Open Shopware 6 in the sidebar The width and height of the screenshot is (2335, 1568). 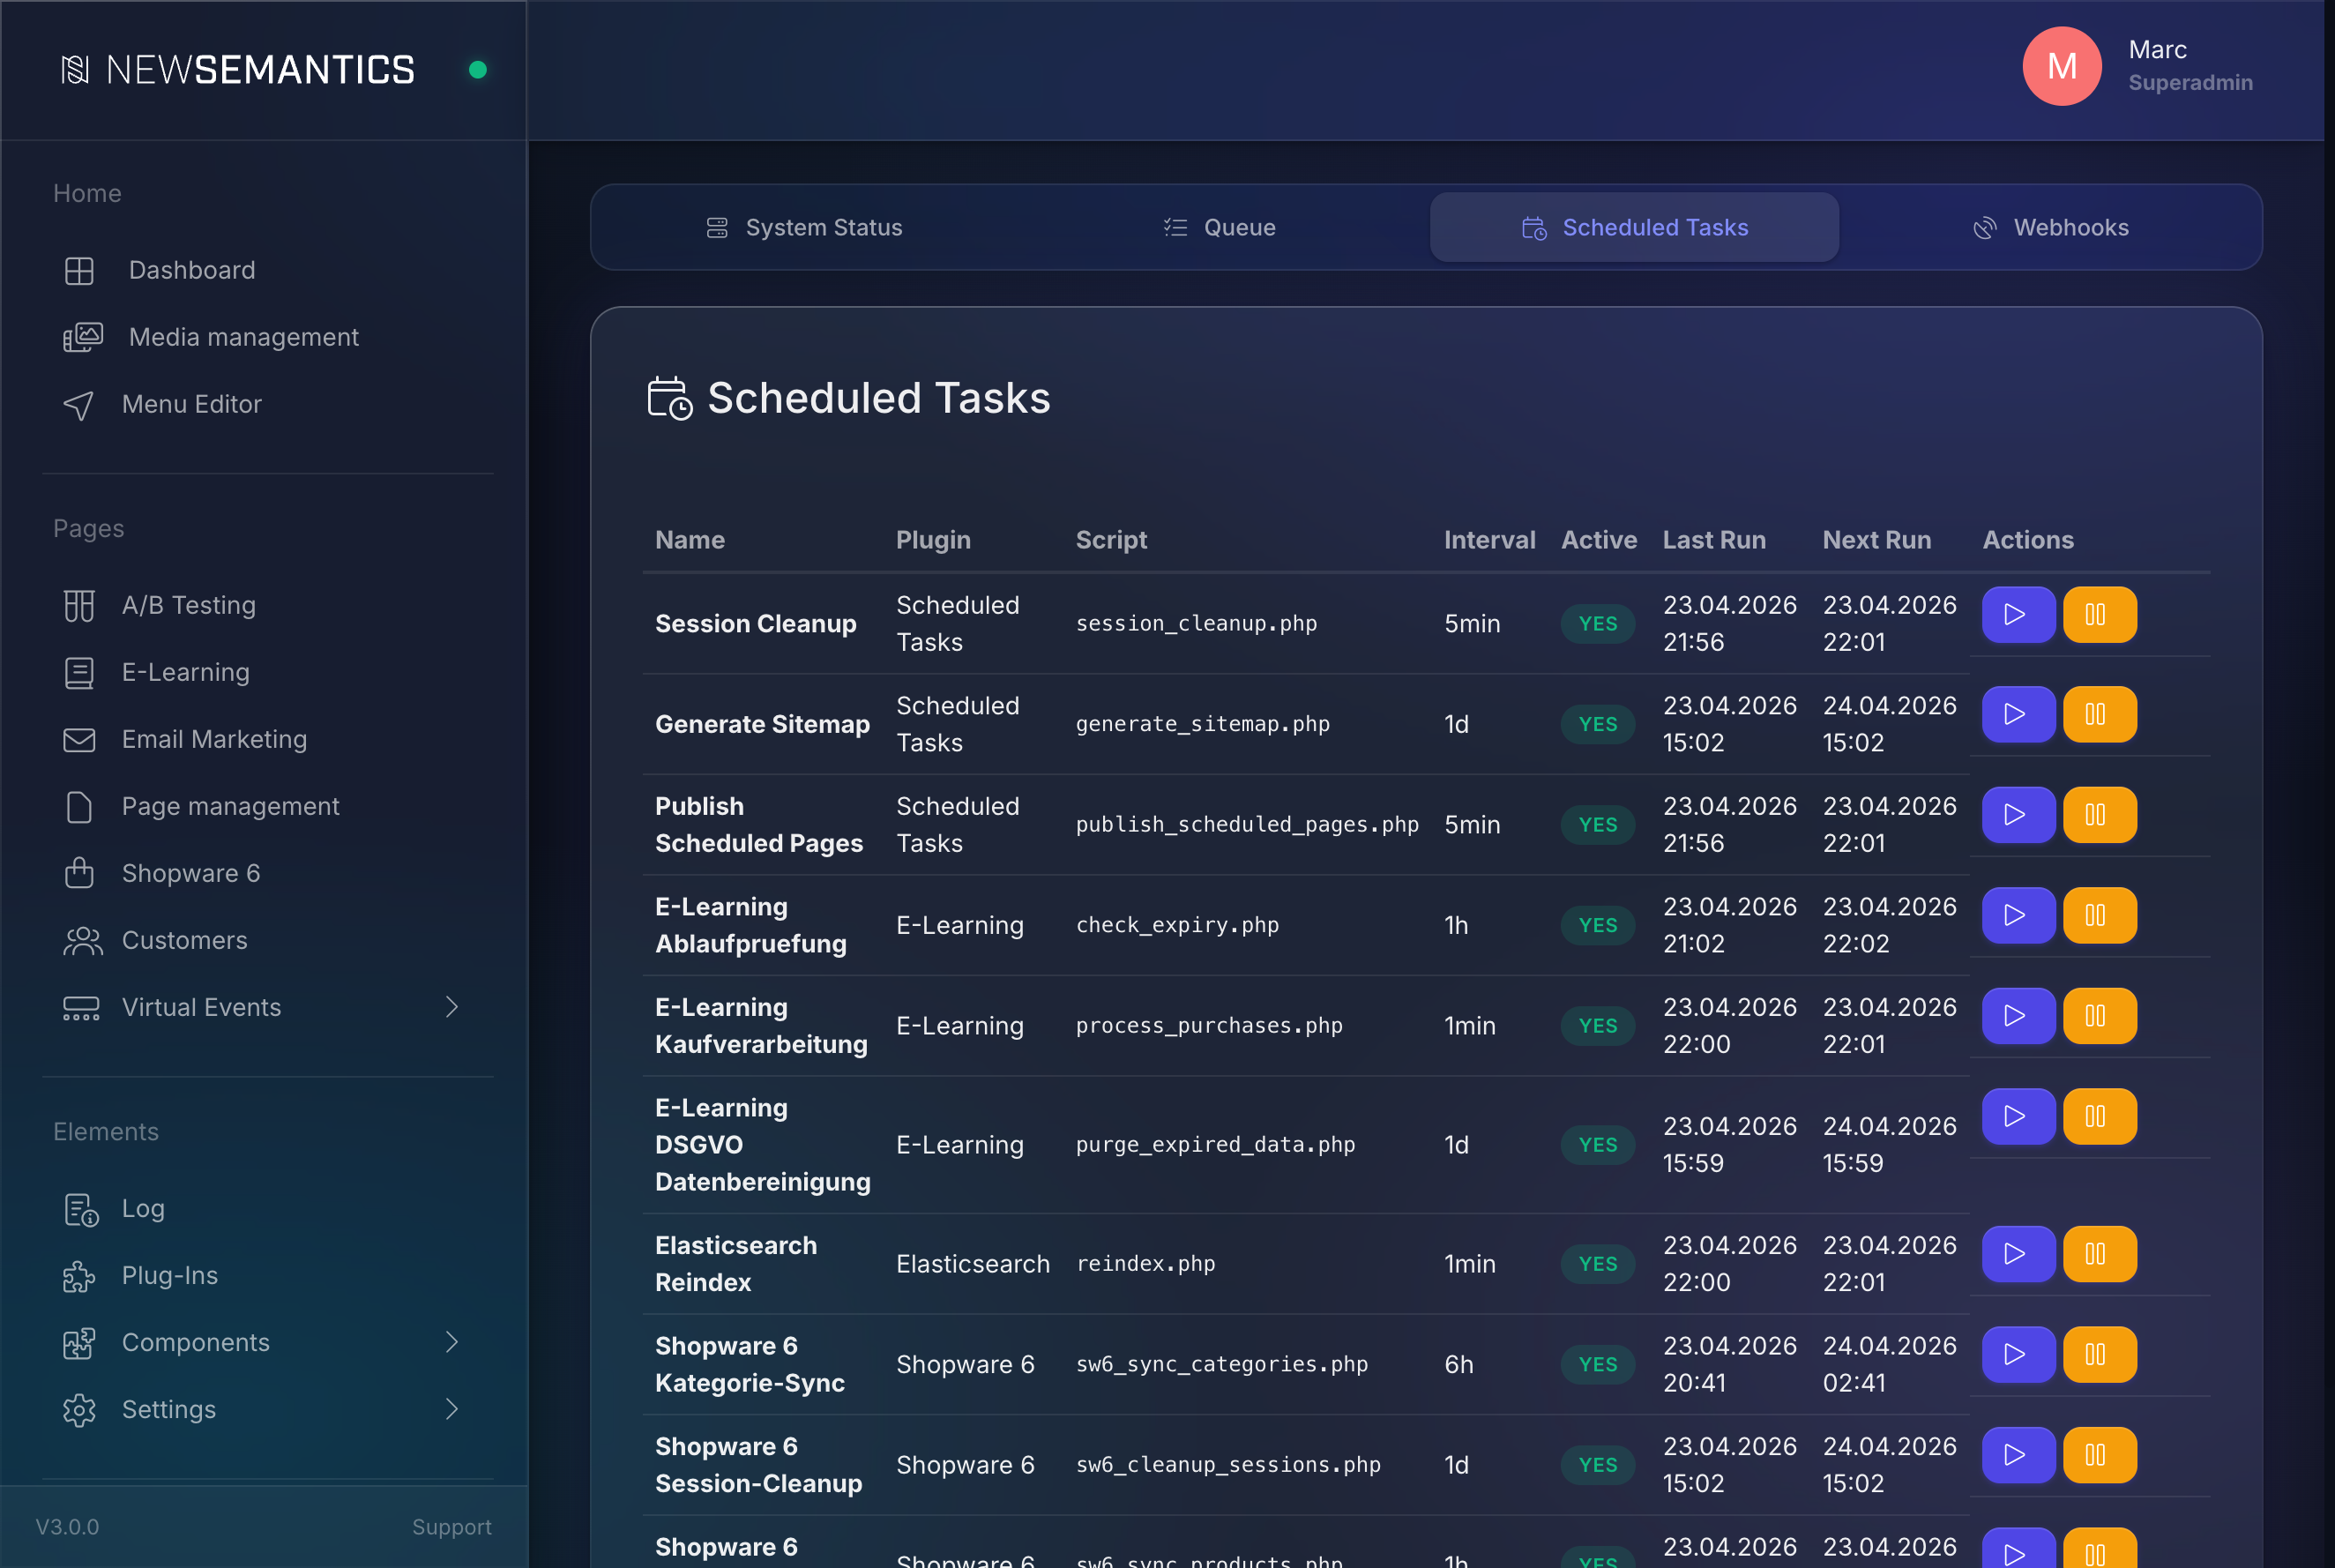click(162, 873)
